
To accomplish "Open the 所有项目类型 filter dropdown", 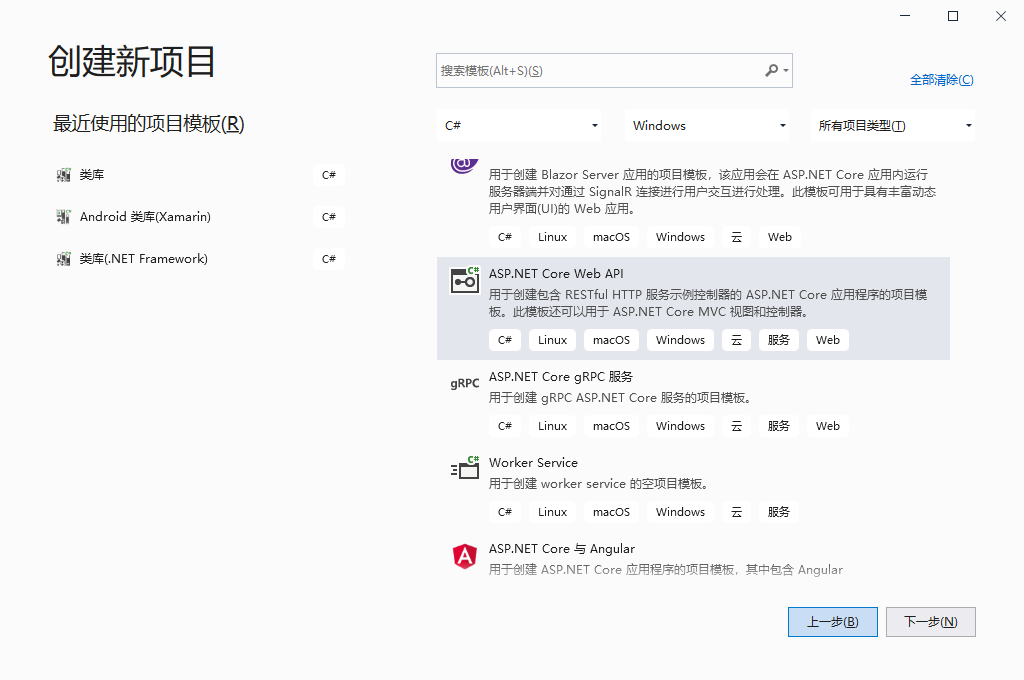I will [893, 125].
